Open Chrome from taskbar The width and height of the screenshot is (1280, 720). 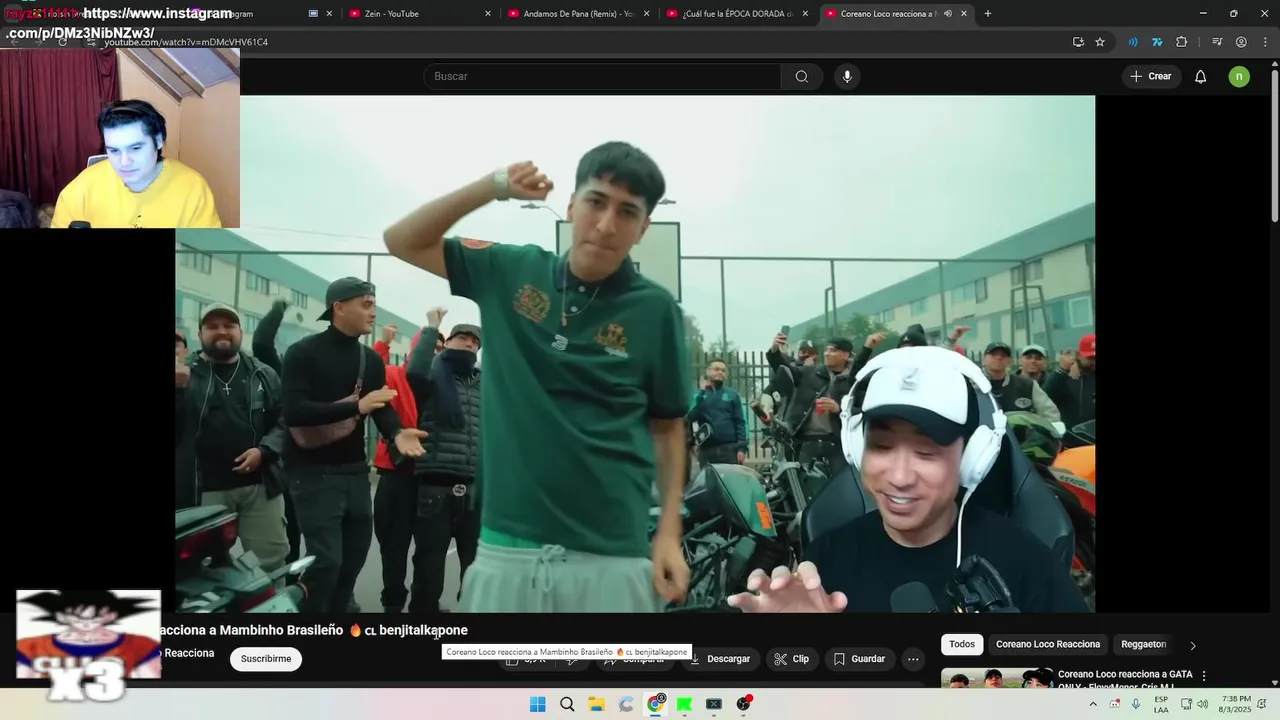point(655,704)
